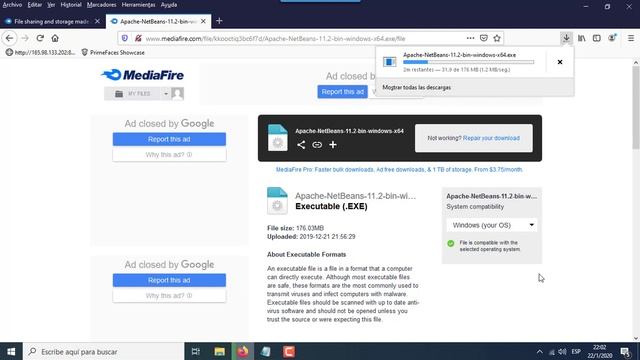The width and height of the screenshot is (640, 360).
Task: Toggle the downloads arrow toolbar icon
Action: click(566, 38)
